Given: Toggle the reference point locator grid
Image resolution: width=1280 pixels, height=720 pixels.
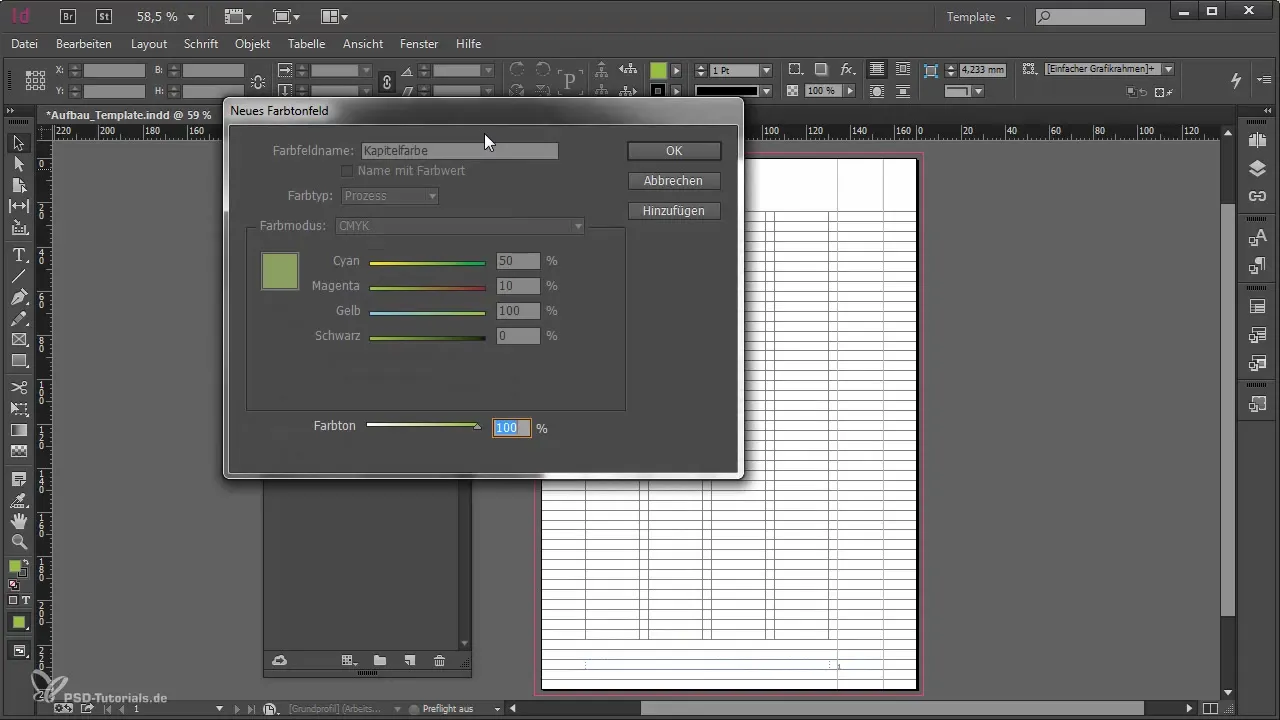Looking at the screenshot, I should (35, 81).
